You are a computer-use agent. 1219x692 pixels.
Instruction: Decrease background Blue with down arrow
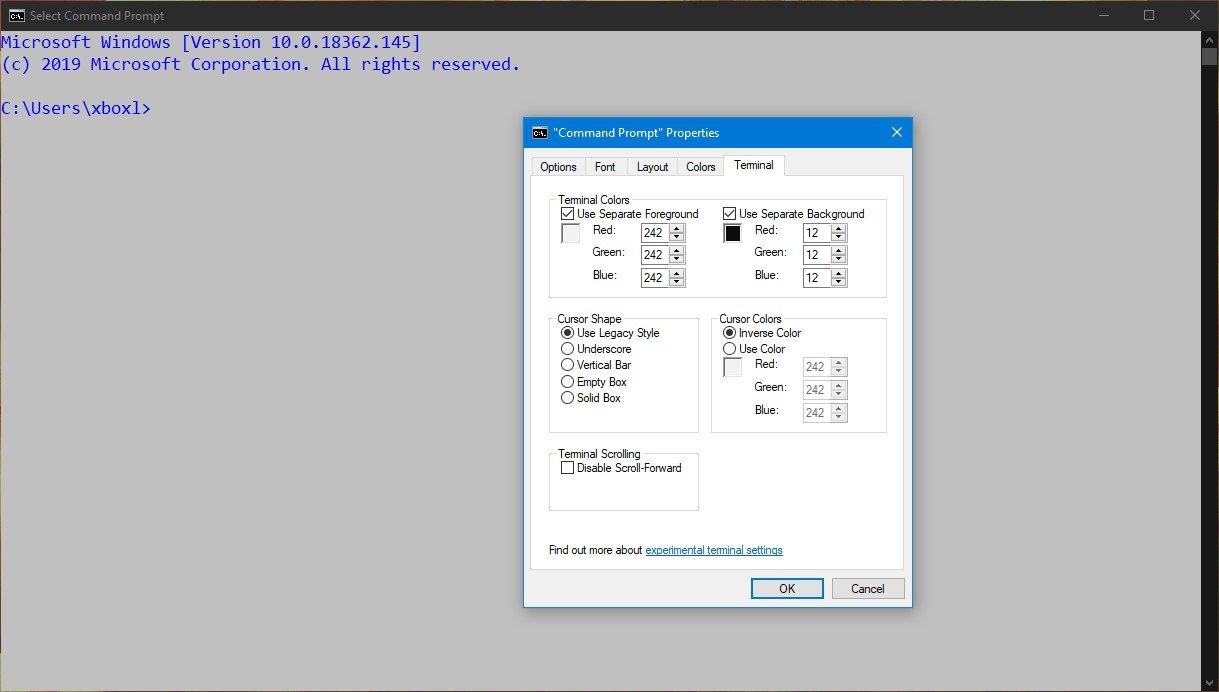click(839, 283)
